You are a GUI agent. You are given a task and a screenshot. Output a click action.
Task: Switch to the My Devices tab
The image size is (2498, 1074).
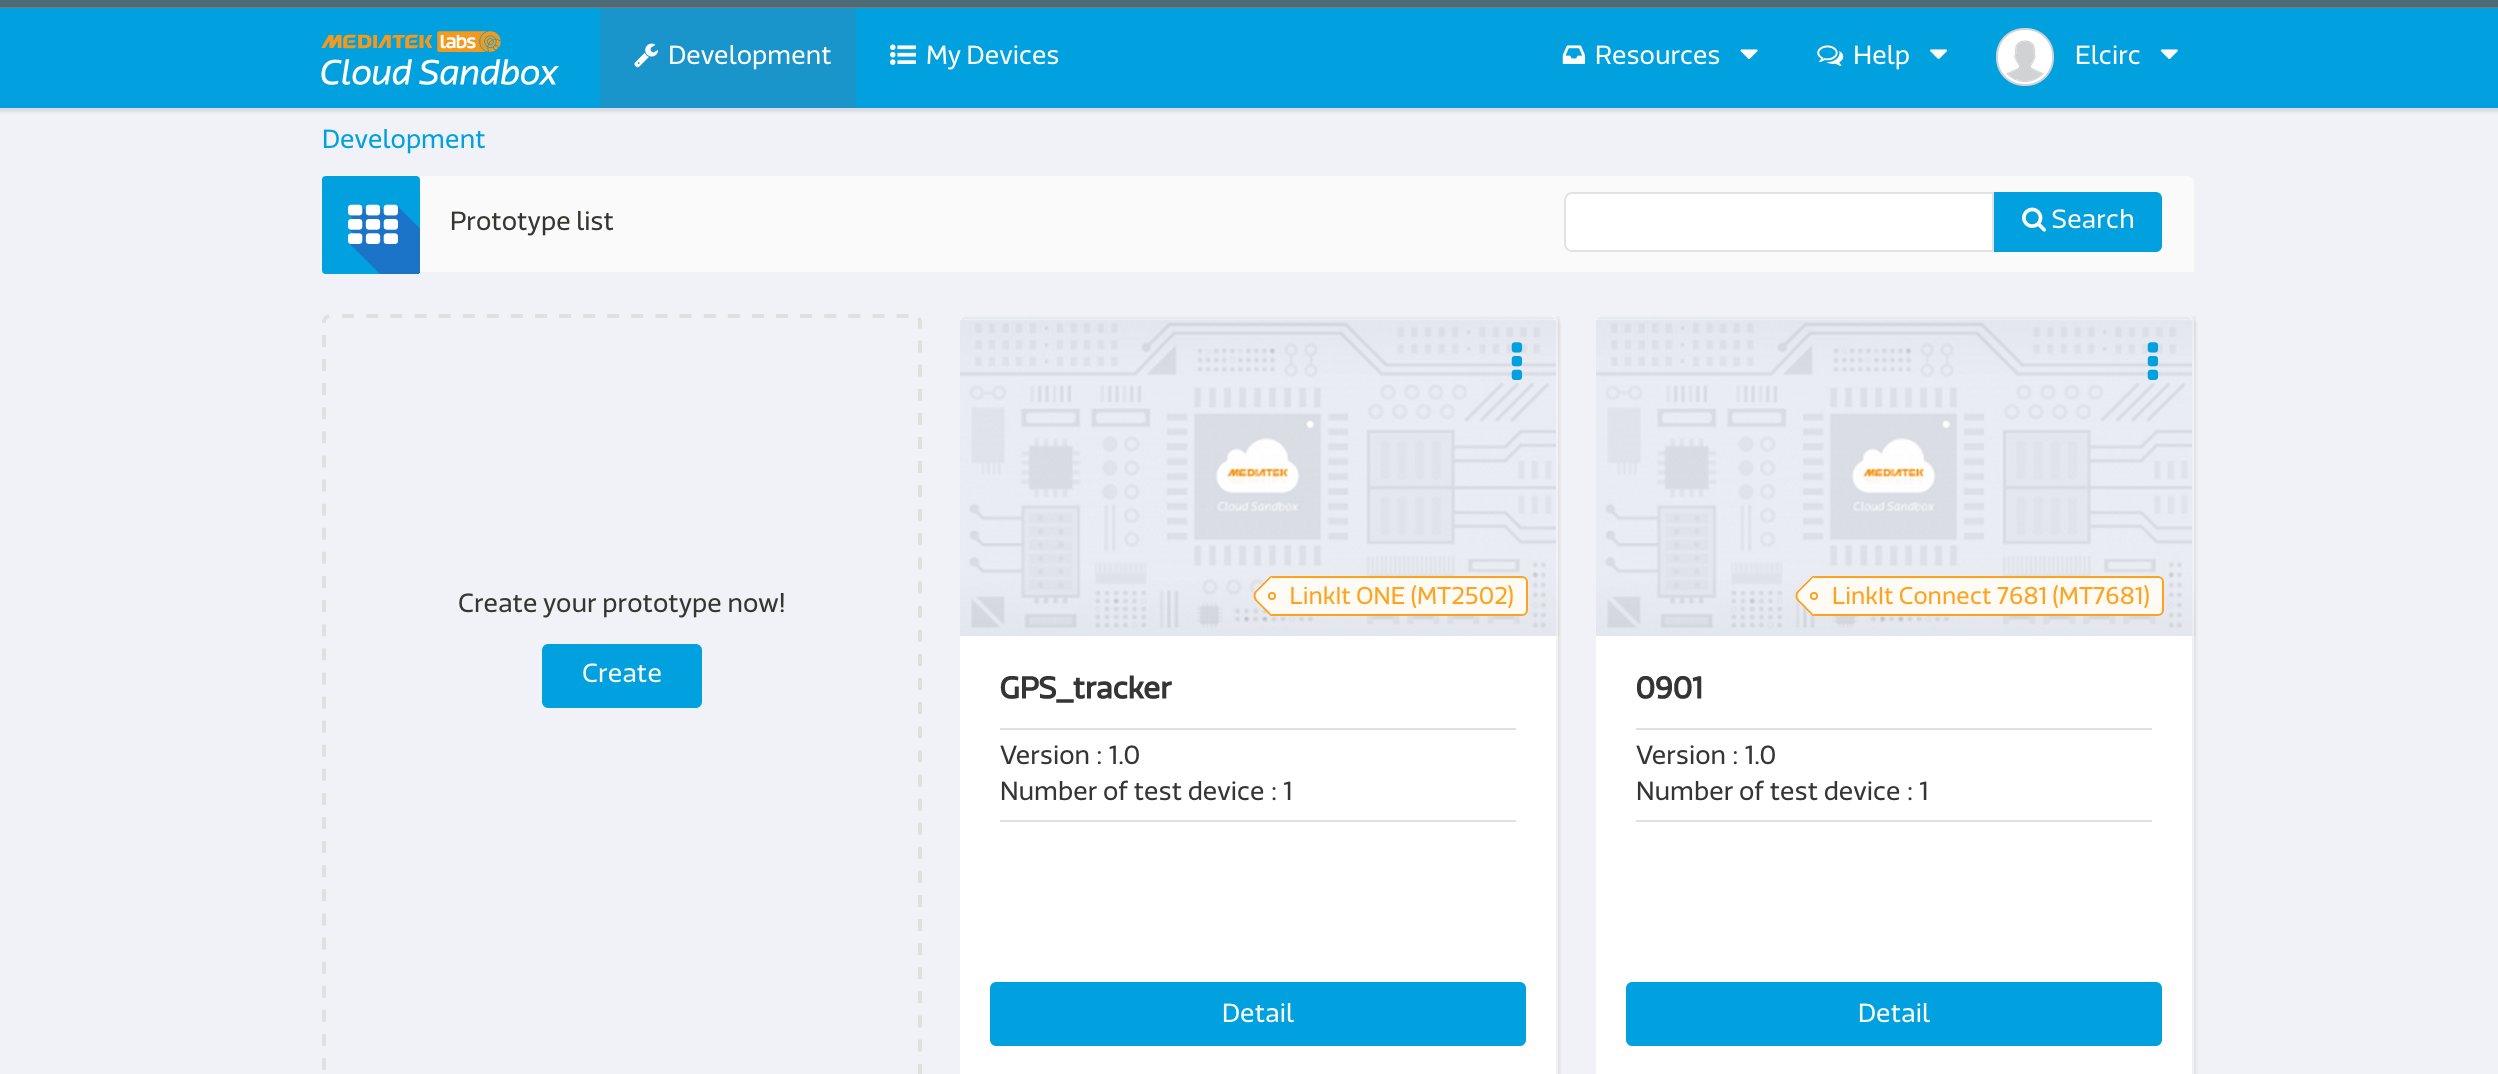[x=972, y=54]
